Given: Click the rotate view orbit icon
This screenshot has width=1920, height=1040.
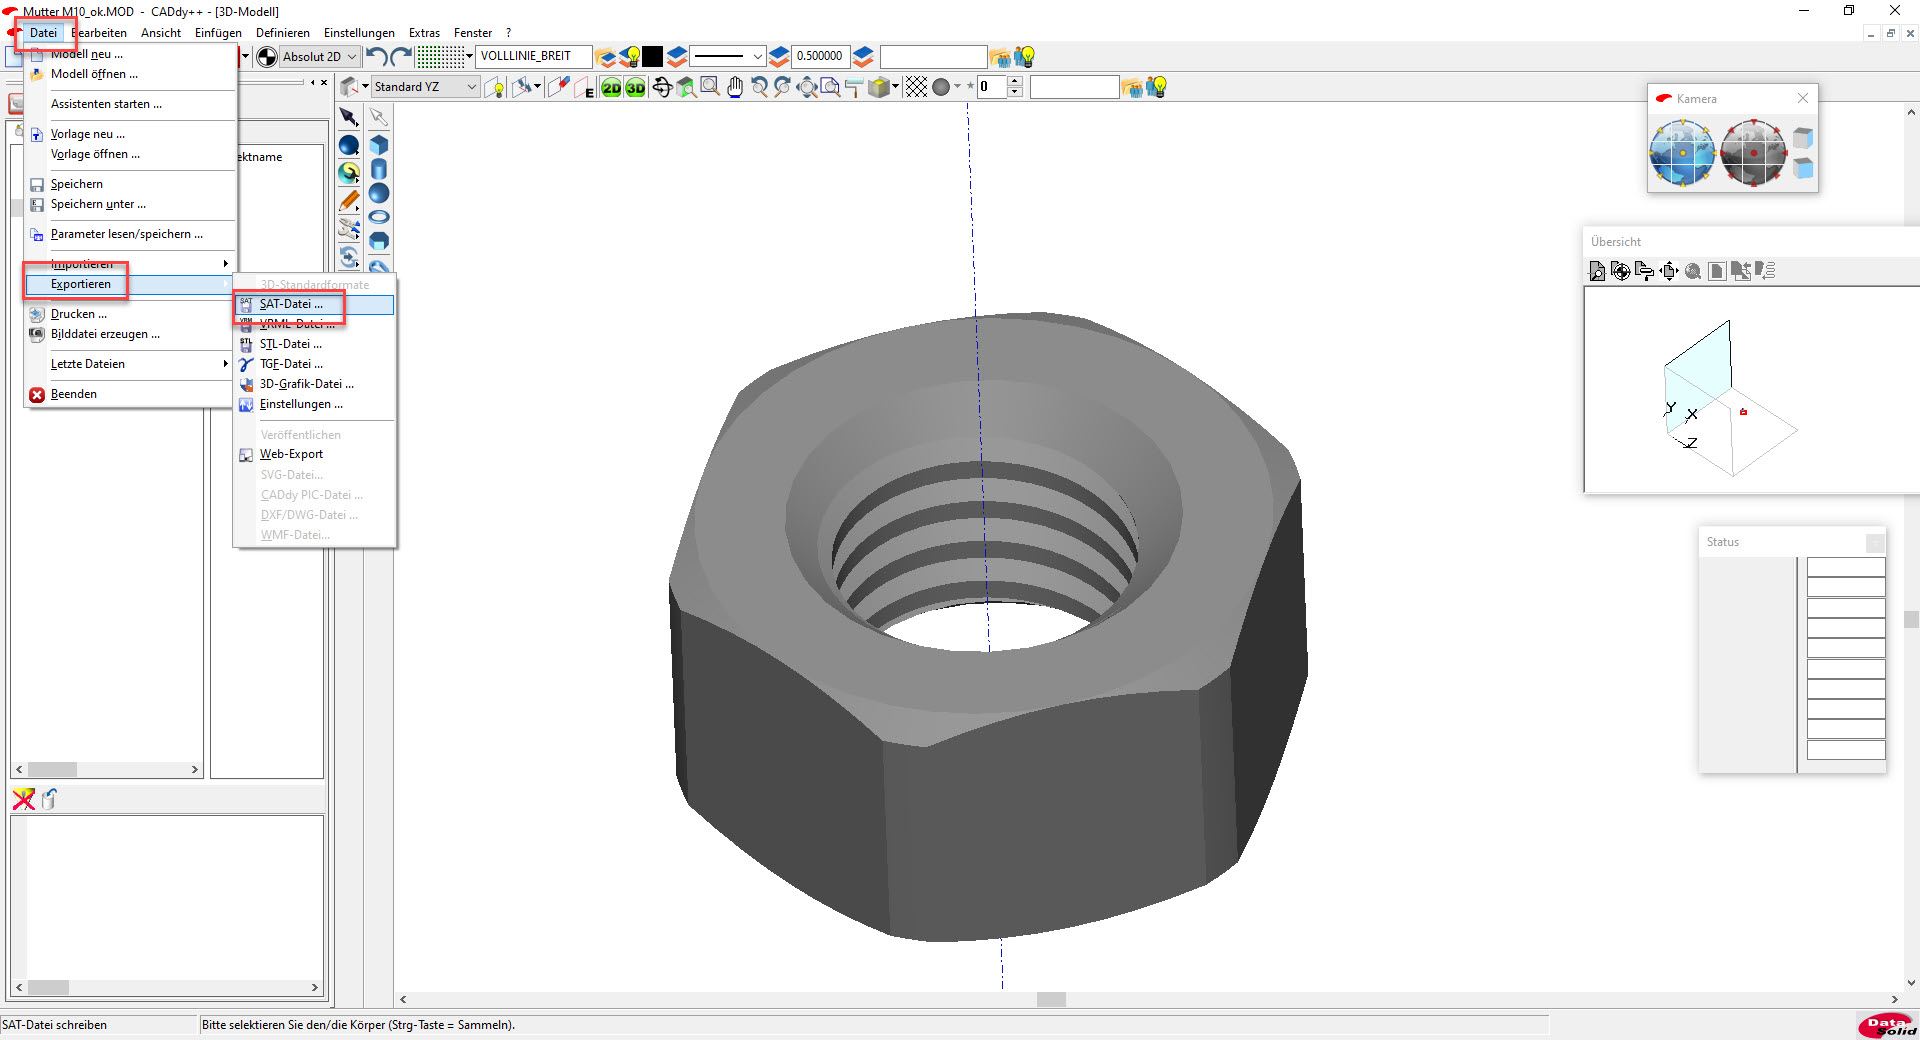Looking at the screenshot, I should pos(661,88).
